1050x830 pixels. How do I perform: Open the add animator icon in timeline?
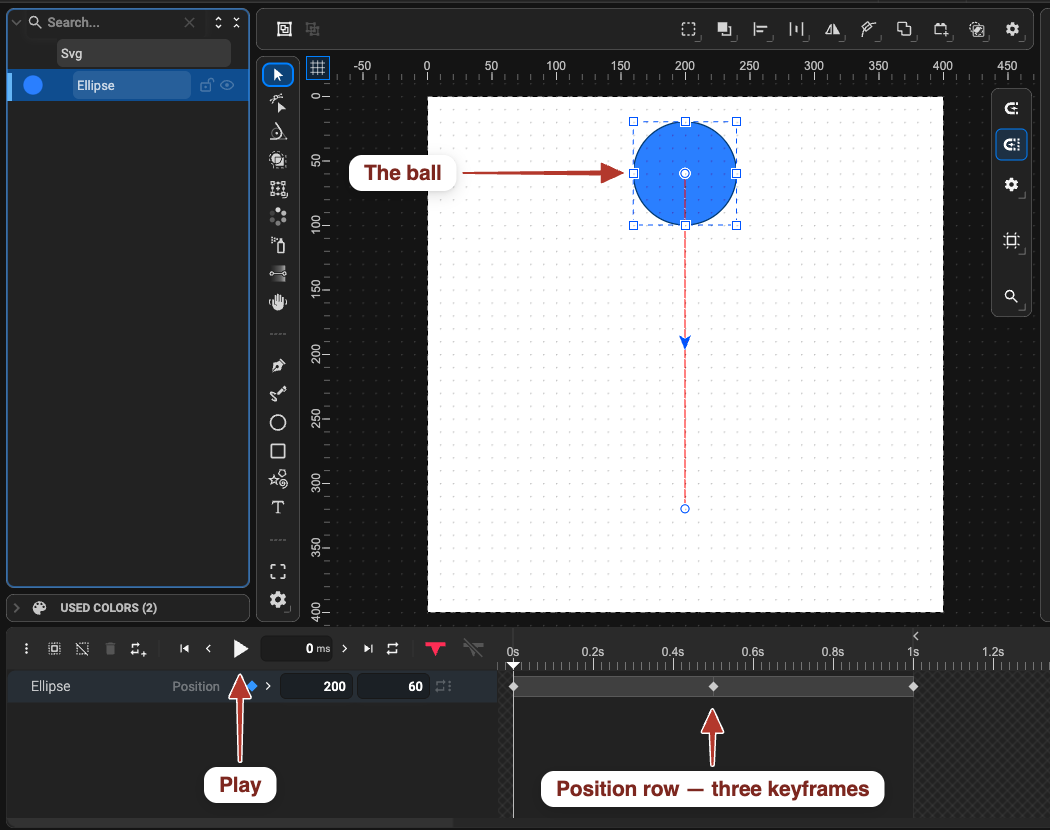138,648
